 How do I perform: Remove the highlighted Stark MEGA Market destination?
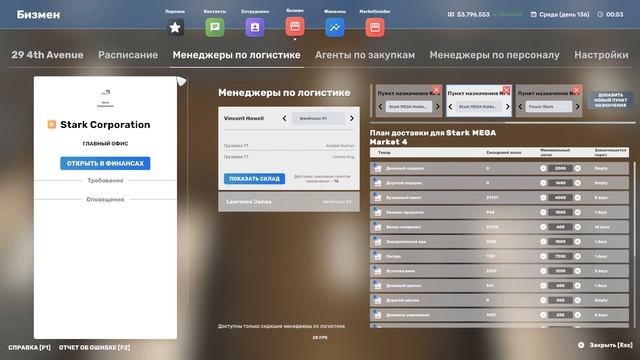point(506,90)
